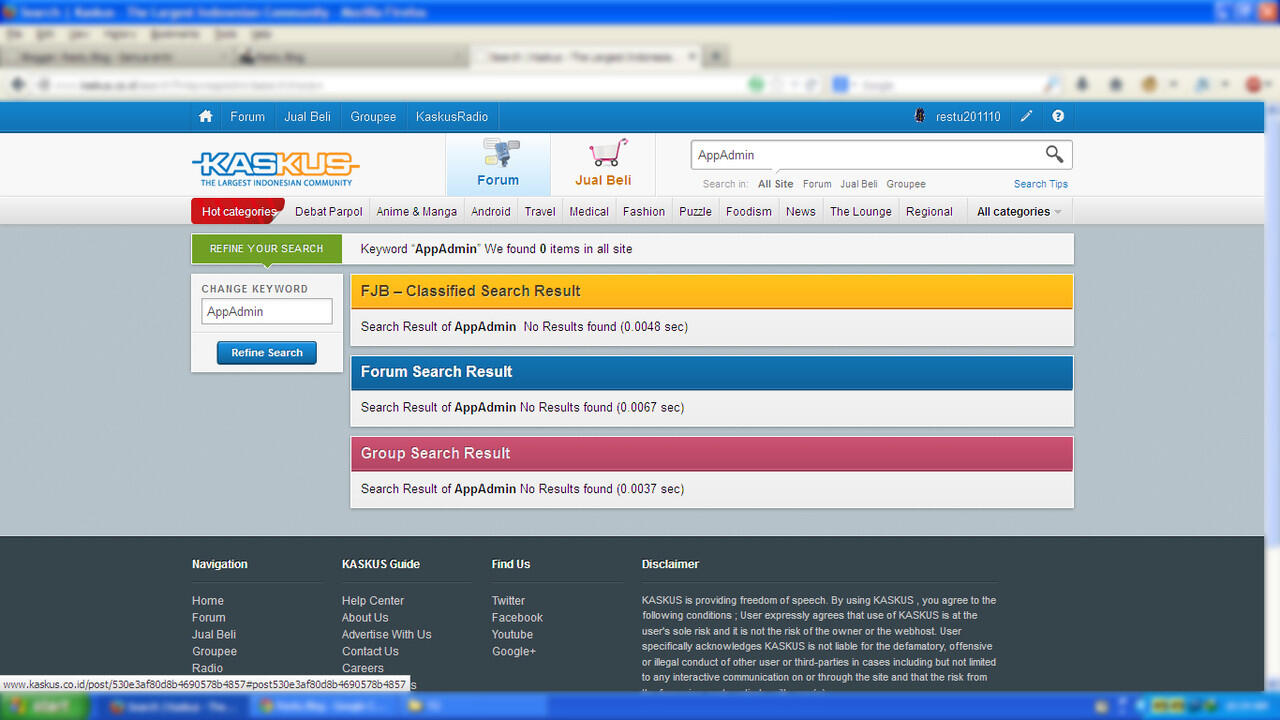Viewport: 1280px width, 720px height.
Task: Open the Search Tips link
Action: click(1041, 184)
